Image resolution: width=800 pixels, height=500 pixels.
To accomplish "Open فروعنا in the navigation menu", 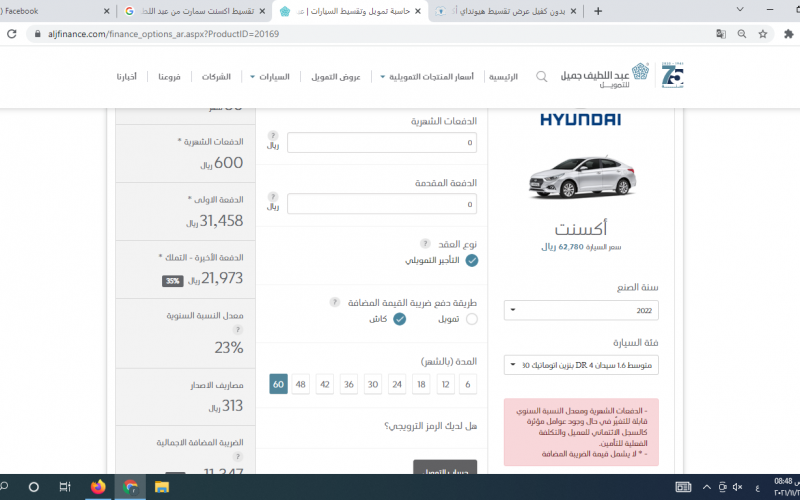I will click(x=169, y=77).
